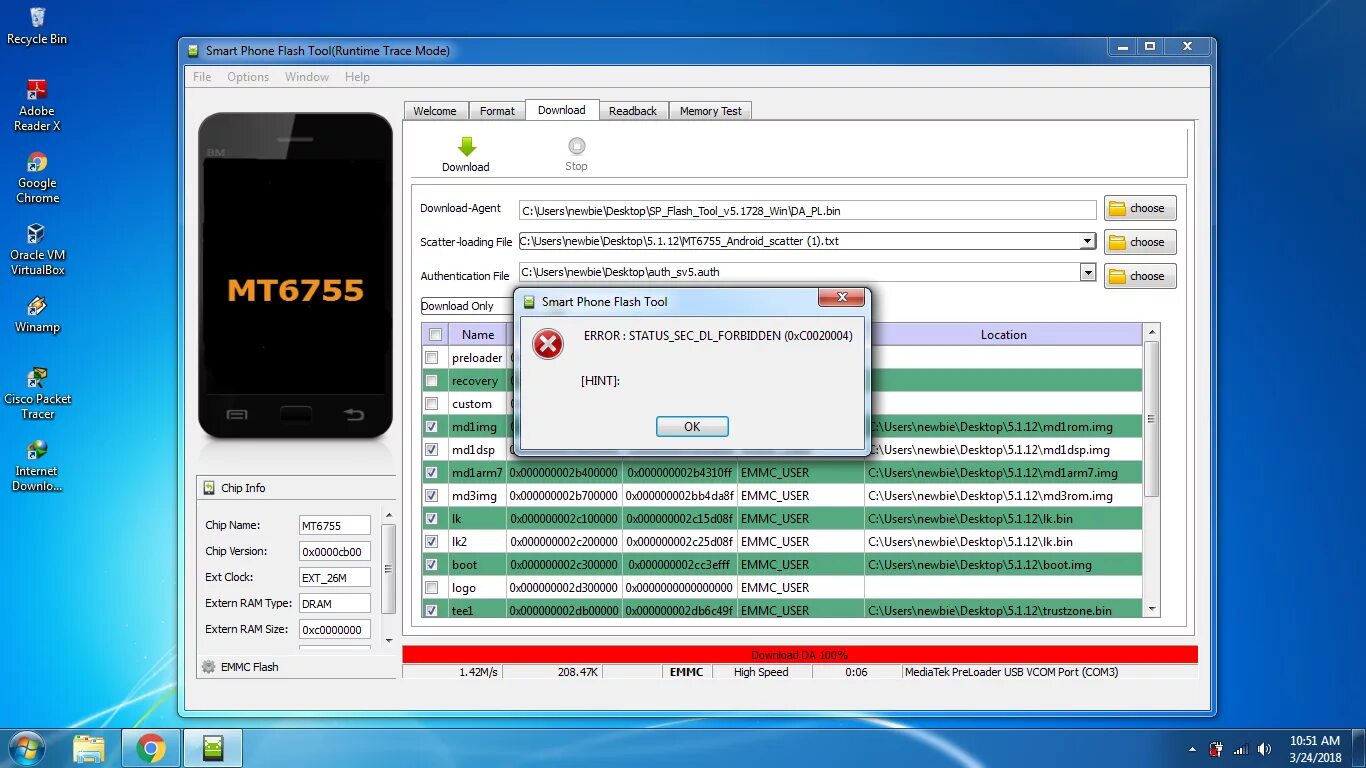This screenshot has height=768, width=1366.
Task: Switch to the Welcome tab
Action: tap(435, 111)
